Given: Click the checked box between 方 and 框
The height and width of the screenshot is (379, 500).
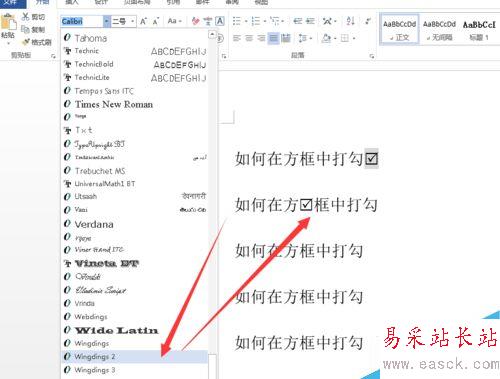Looking at the screenshot, I should coord(306,205).
